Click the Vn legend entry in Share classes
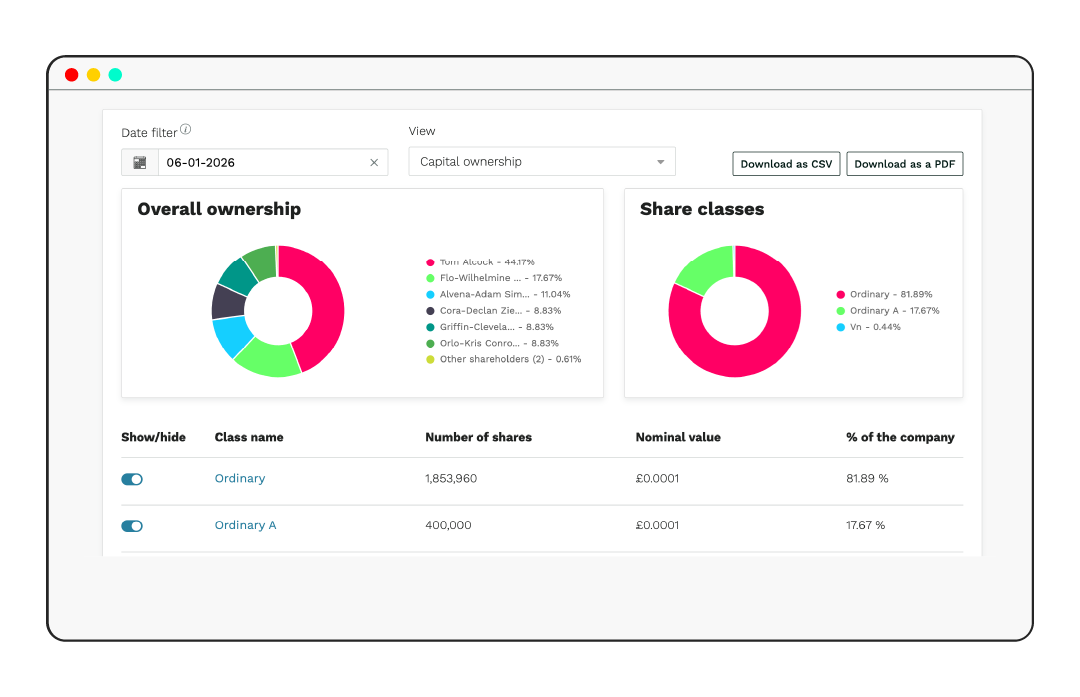The height and width of the screenshot is (697, 1080). (x=862, y=327)
